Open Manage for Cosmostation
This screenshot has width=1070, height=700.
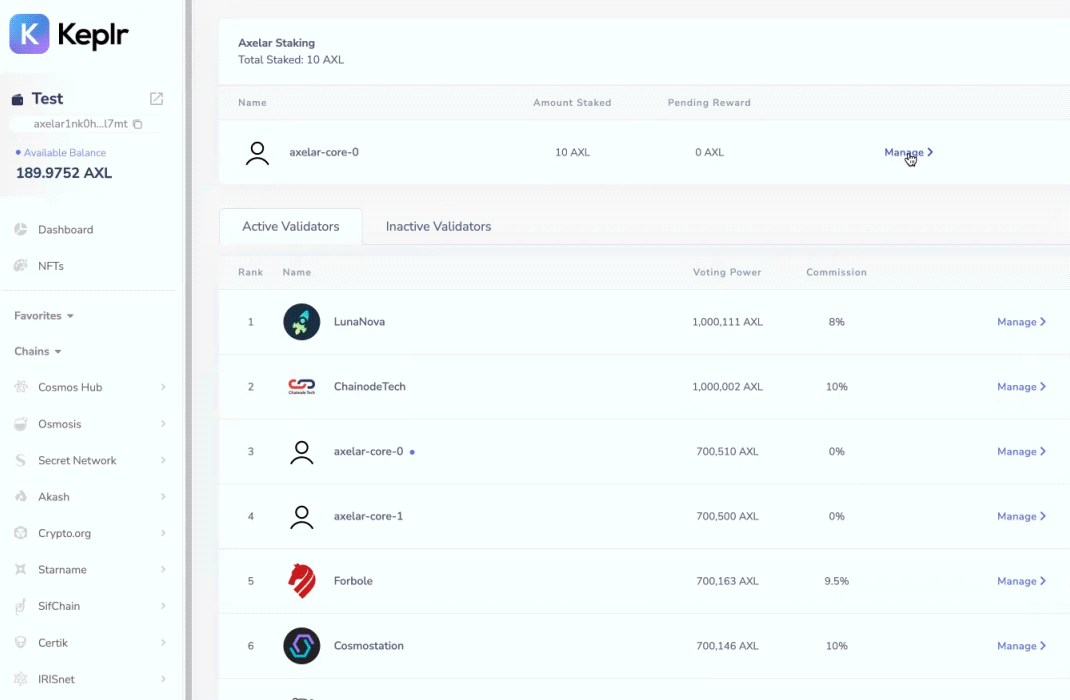pyautogui.click(x=1022, y=646)
